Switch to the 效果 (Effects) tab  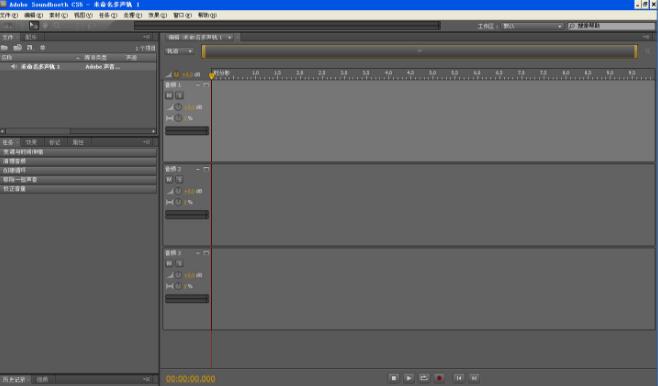click(x=31, y=143)
